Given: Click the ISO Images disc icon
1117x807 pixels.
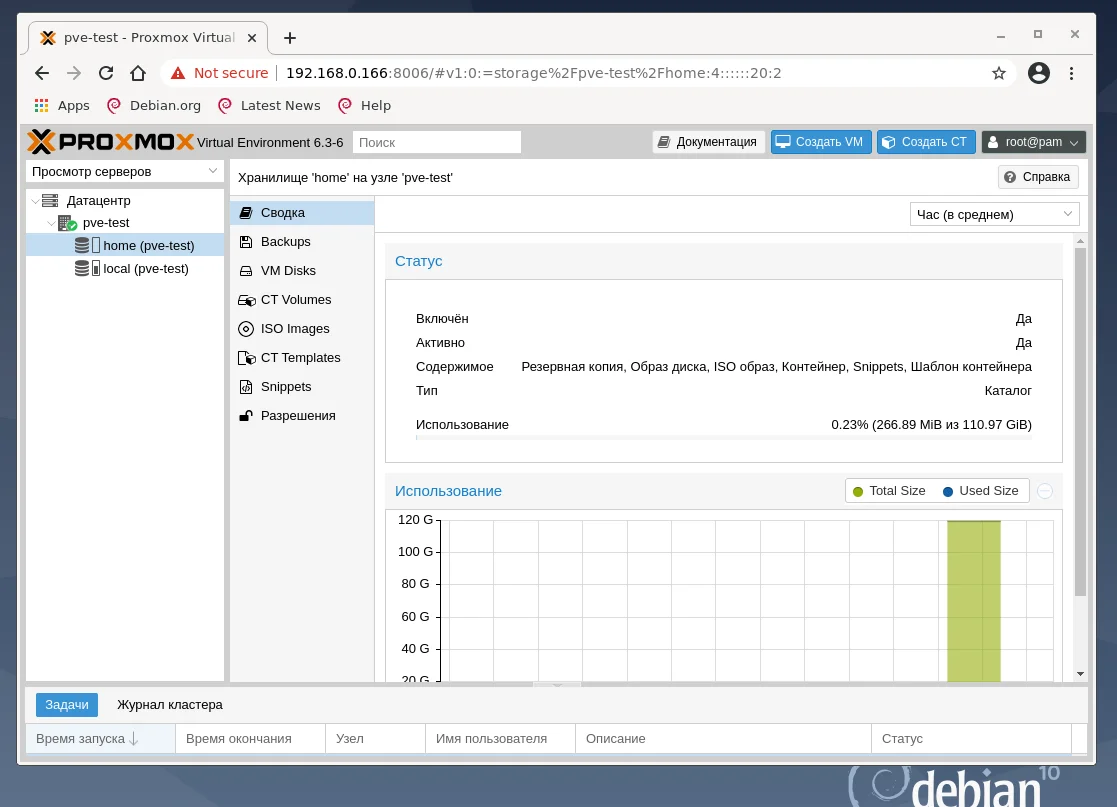Looking at the screenshot, I should click(246, 328).
